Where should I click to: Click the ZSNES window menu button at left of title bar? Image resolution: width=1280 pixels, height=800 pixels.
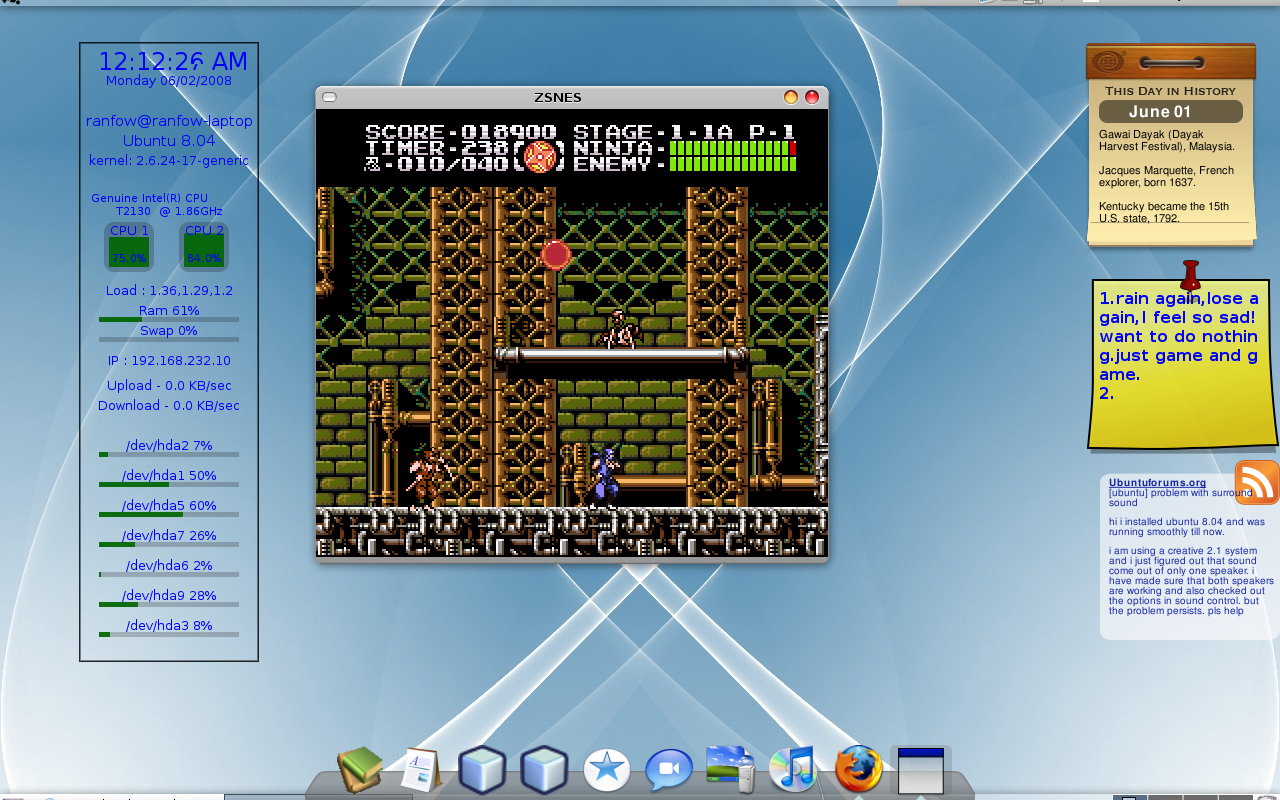point(329,97)
